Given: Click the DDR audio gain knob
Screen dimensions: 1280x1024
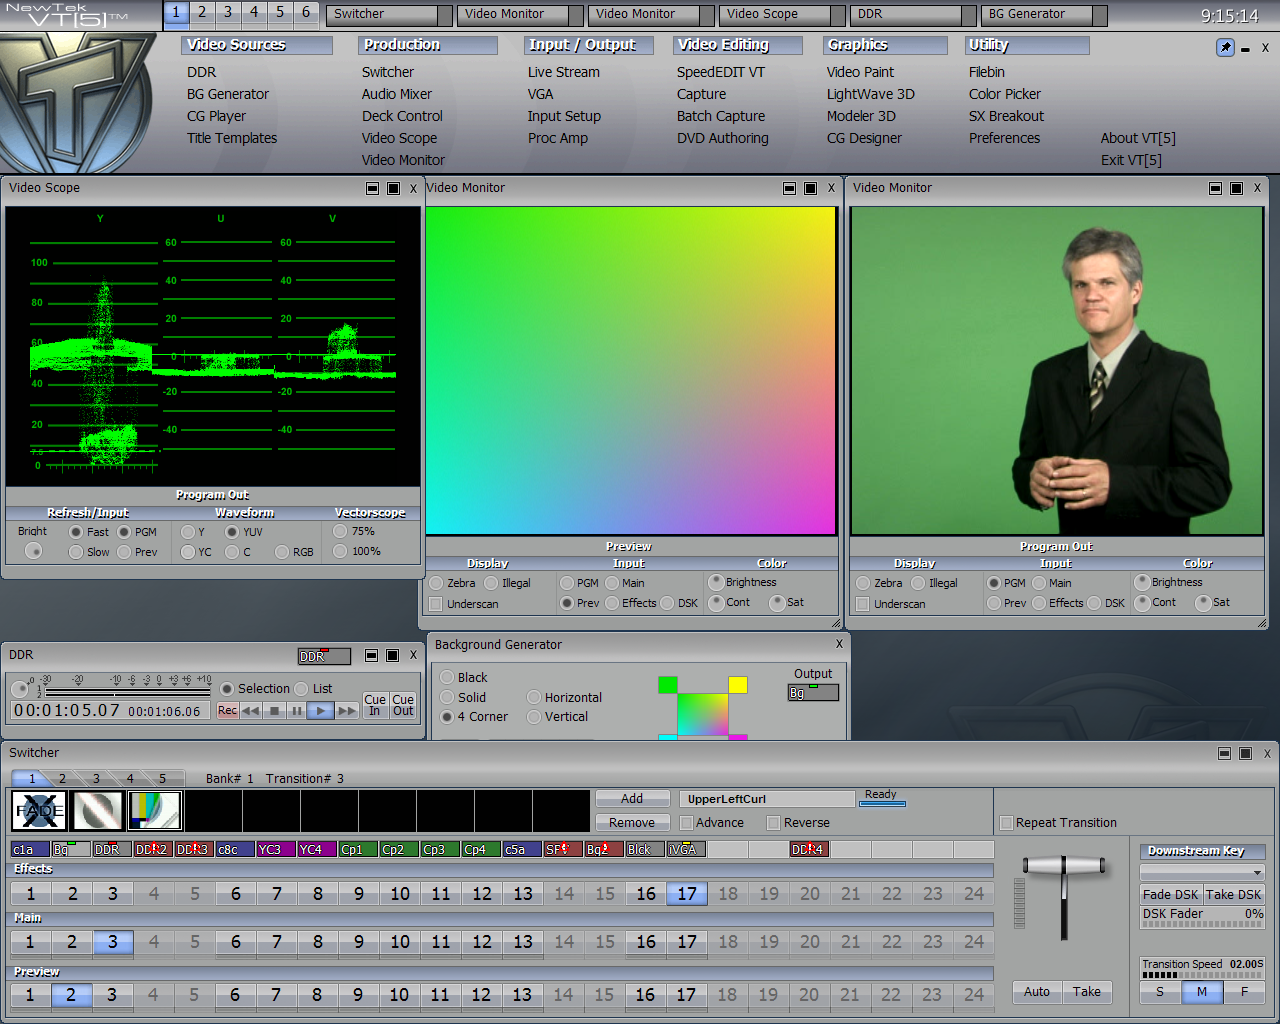Looking at the screenshot, I should click(20, 689).
